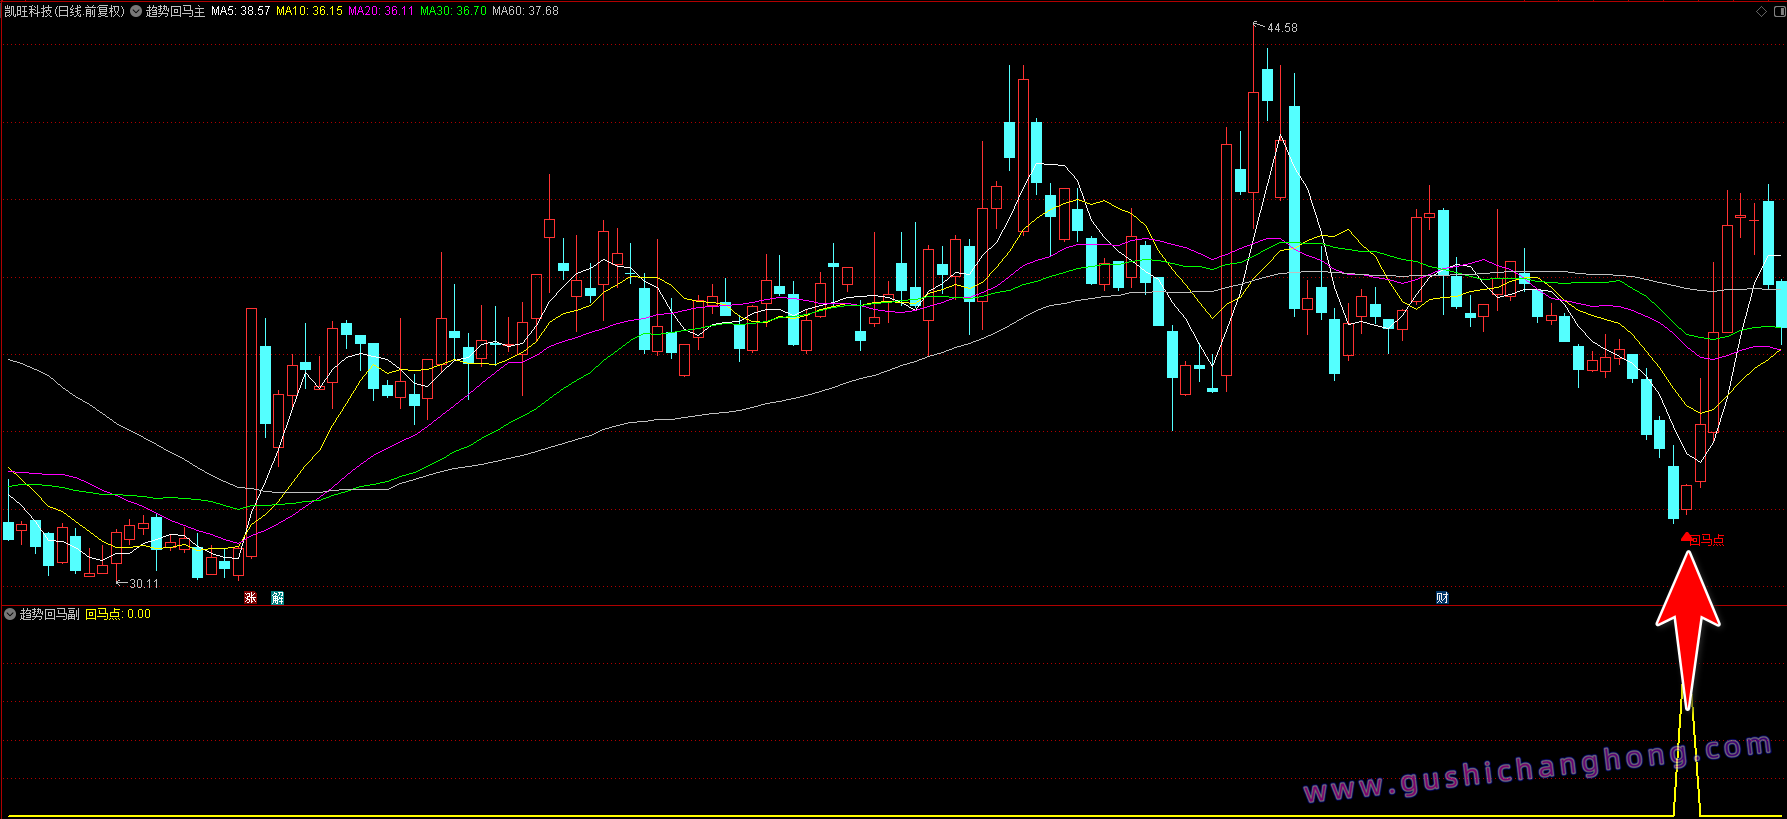Click the red 回马点 signal marker
This screenshot has height=819, width=1787.
click(x=1703, y=540)
